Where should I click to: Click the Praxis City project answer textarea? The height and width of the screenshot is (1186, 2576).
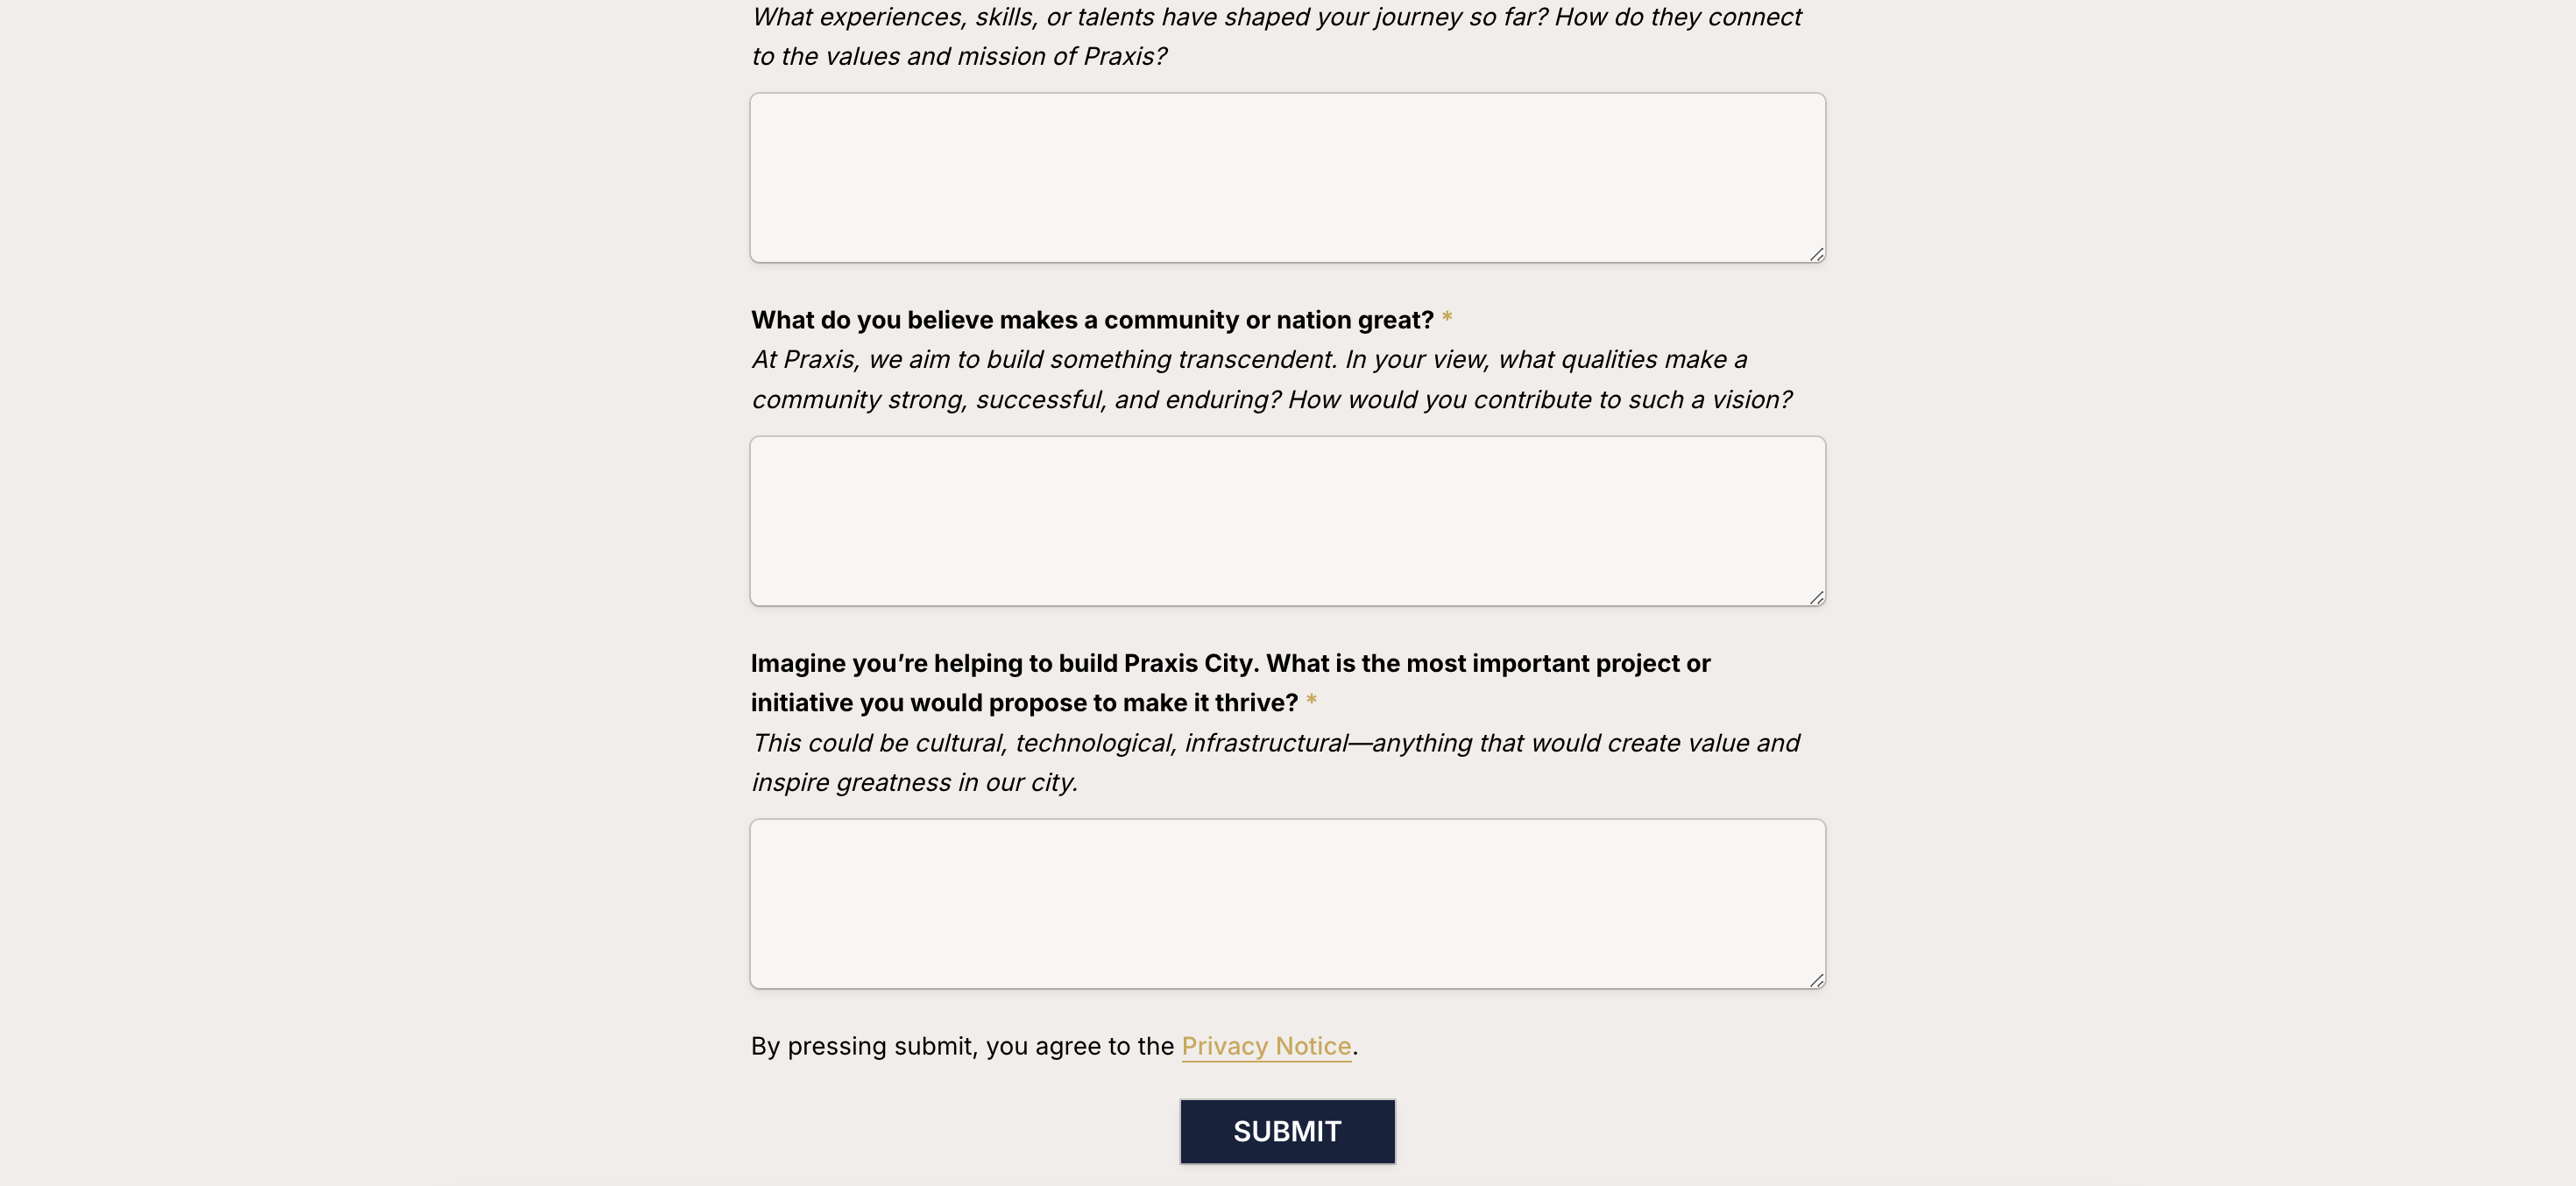coord(1287,904)
